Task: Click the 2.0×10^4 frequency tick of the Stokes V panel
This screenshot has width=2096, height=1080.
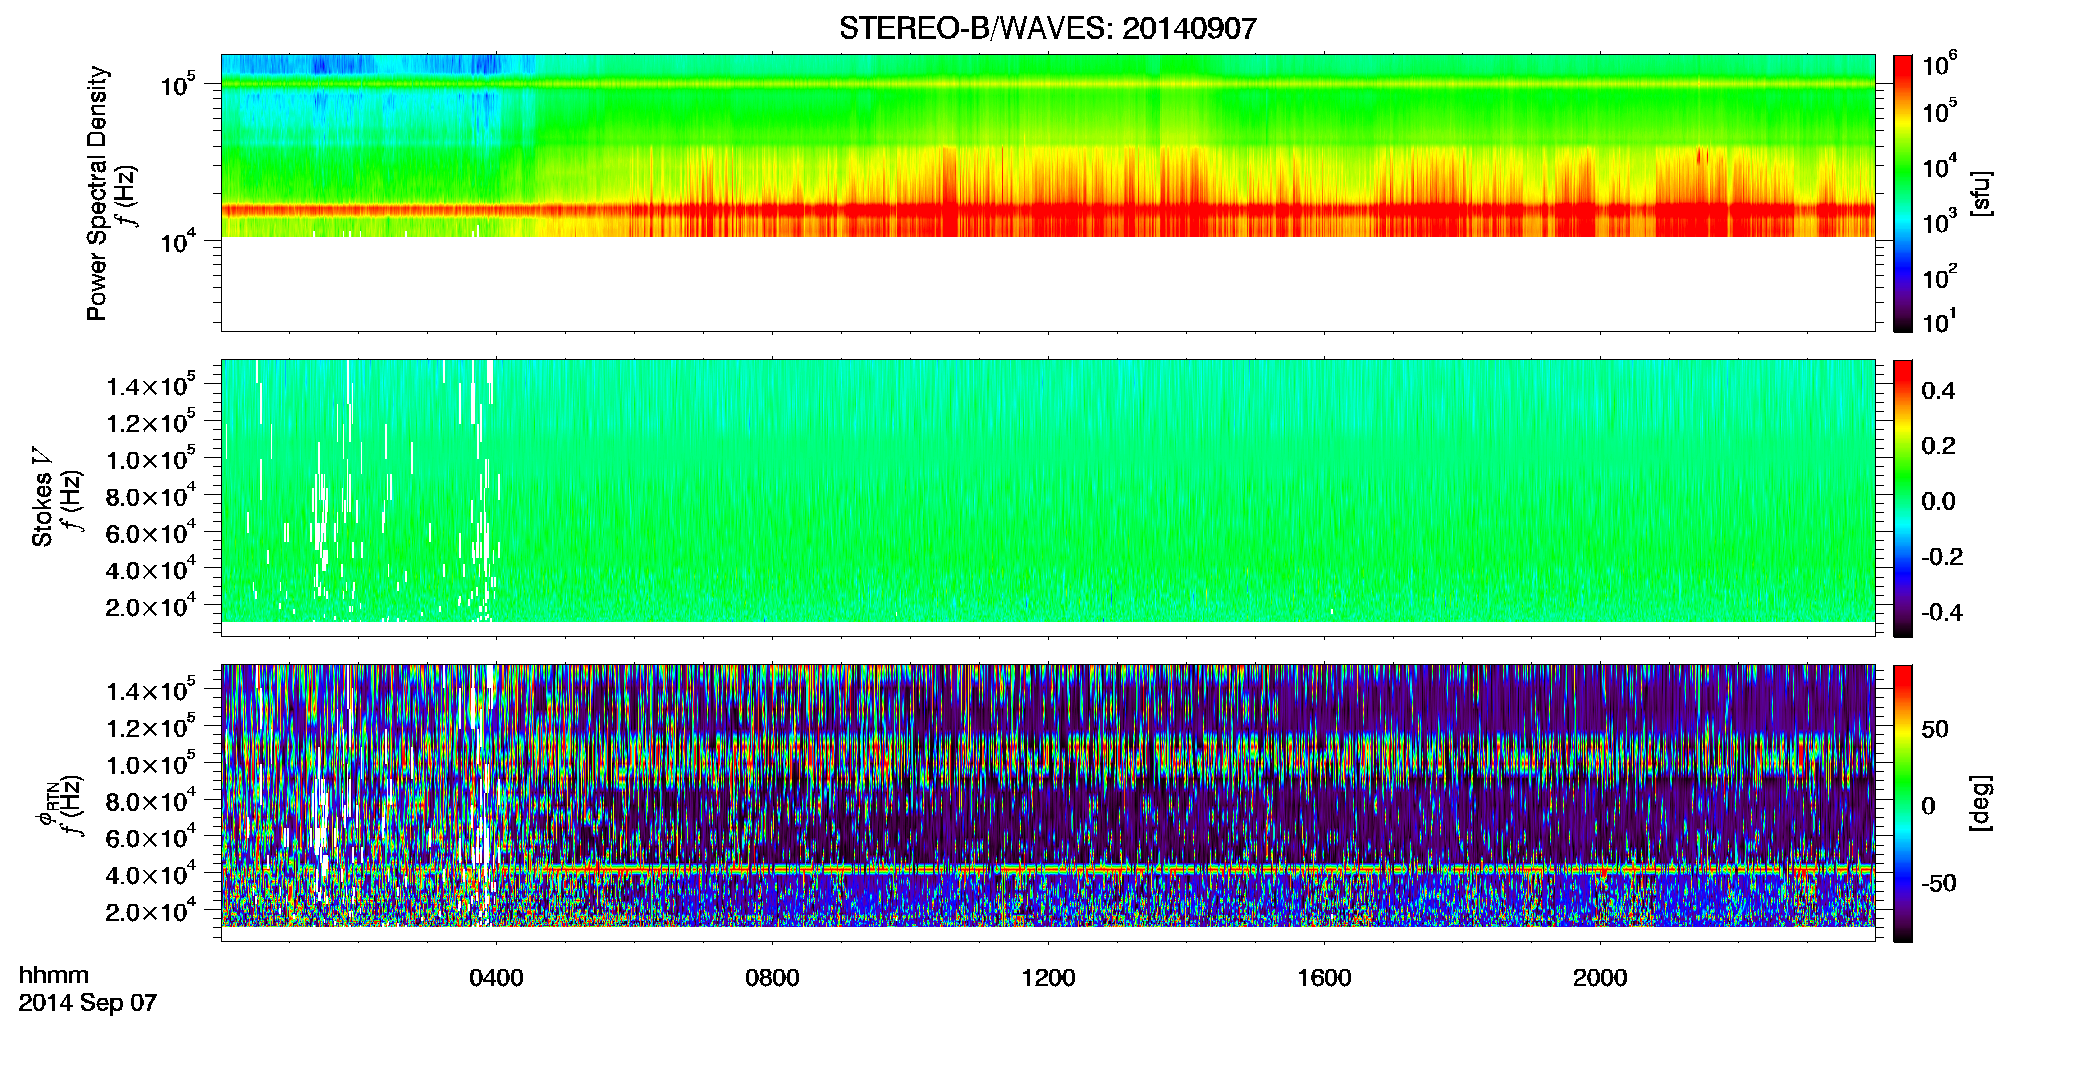Action: point(152,606)
